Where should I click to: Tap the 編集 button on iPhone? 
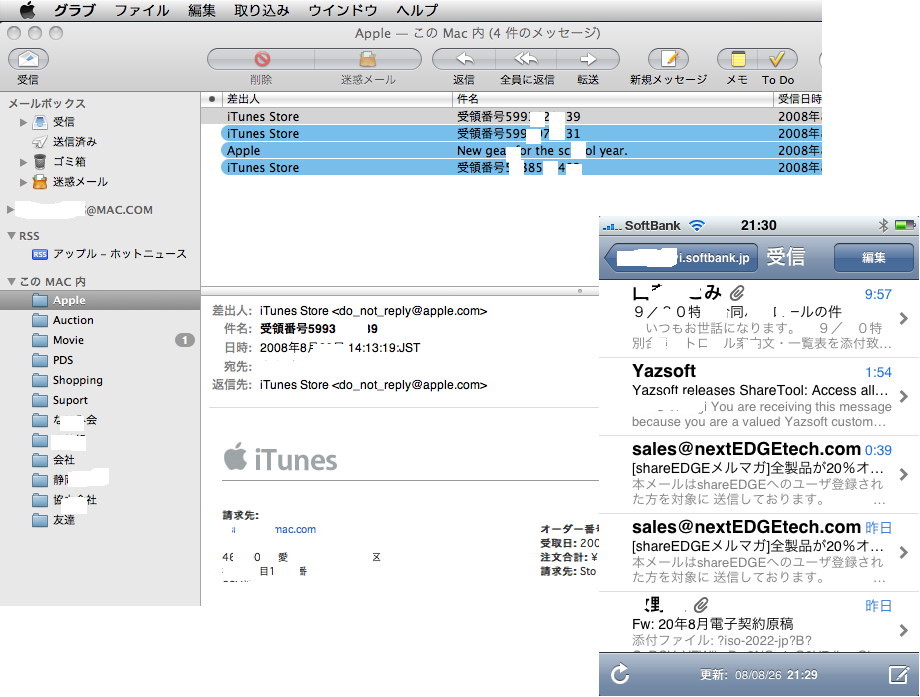point(873,257)
